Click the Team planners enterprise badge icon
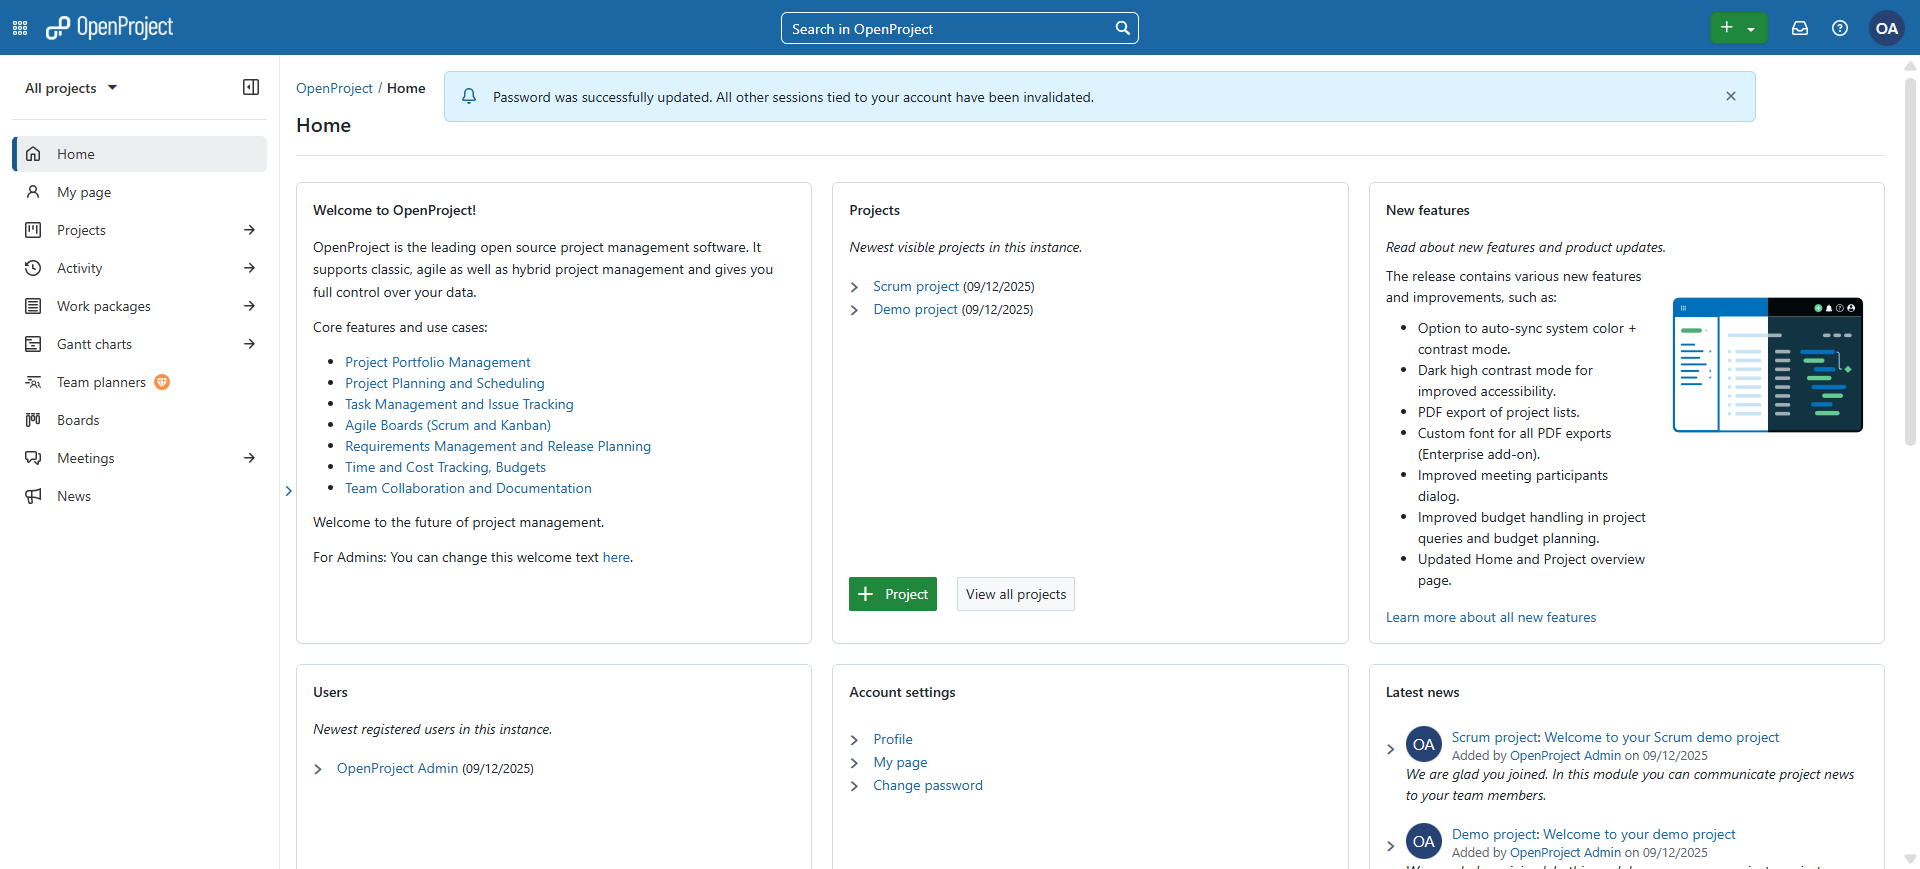 (162, 382)
